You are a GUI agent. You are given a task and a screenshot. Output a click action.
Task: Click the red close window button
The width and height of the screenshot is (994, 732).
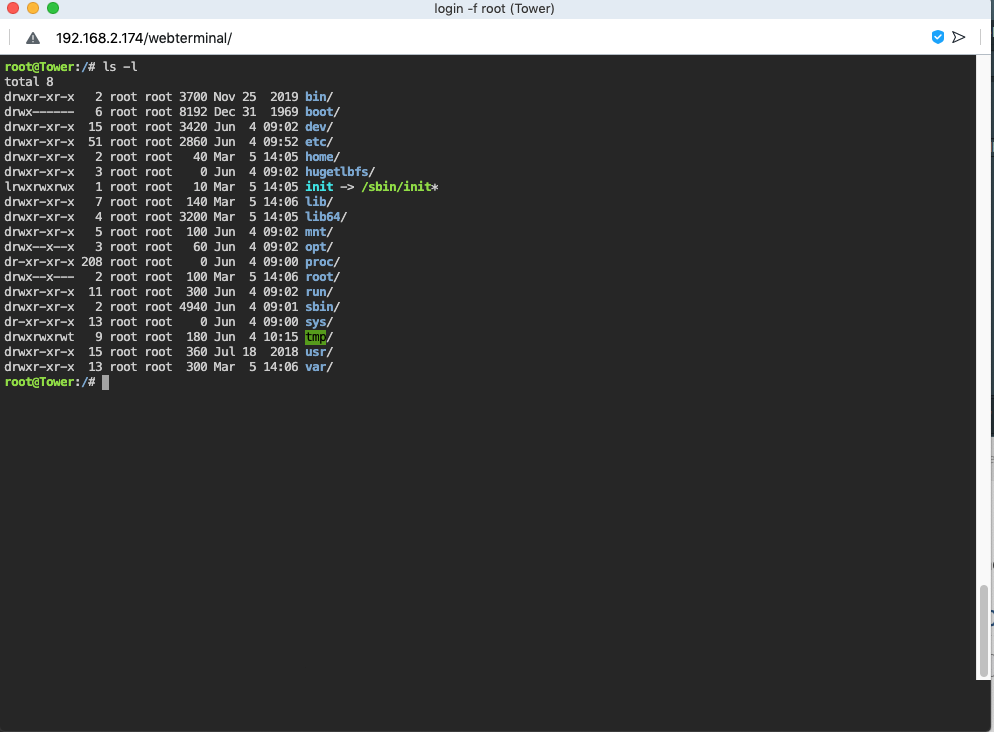pos(13,8)
